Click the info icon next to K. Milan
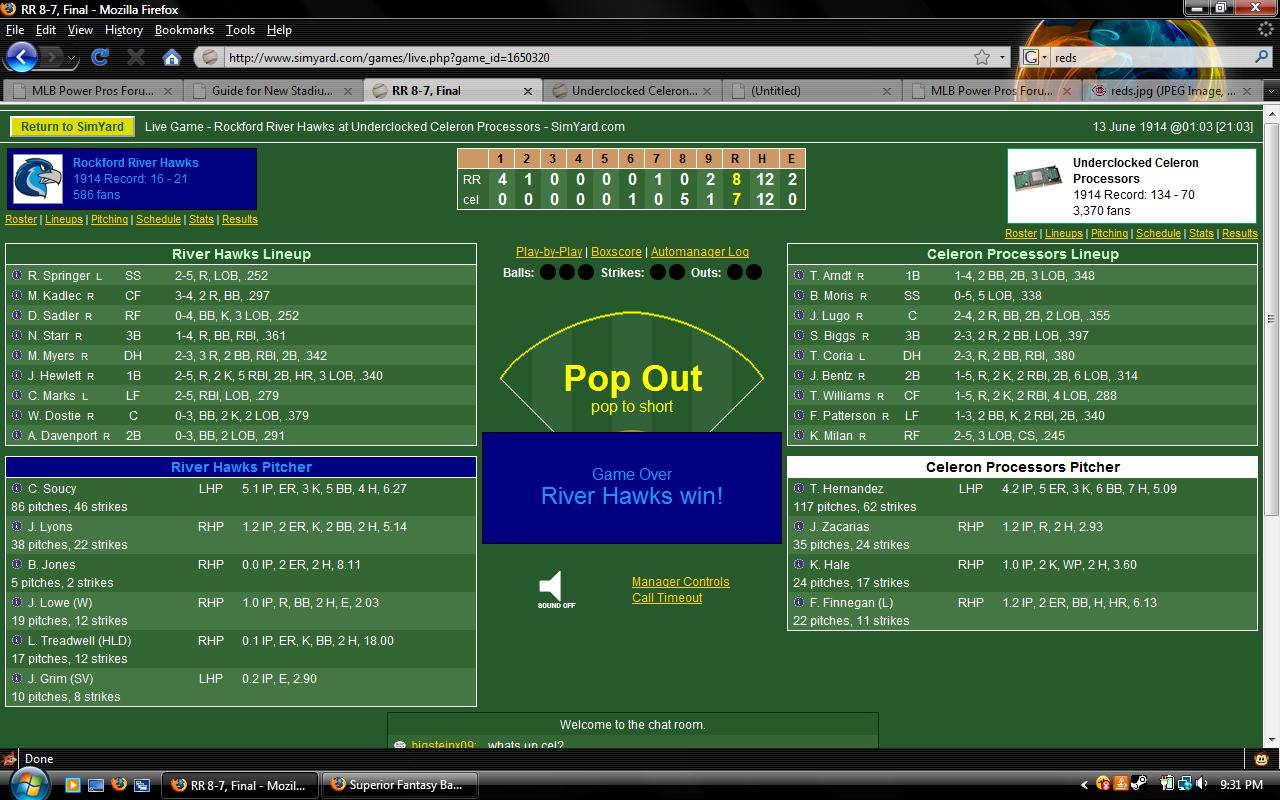1280x800 pixels. (x=799, y=435)
